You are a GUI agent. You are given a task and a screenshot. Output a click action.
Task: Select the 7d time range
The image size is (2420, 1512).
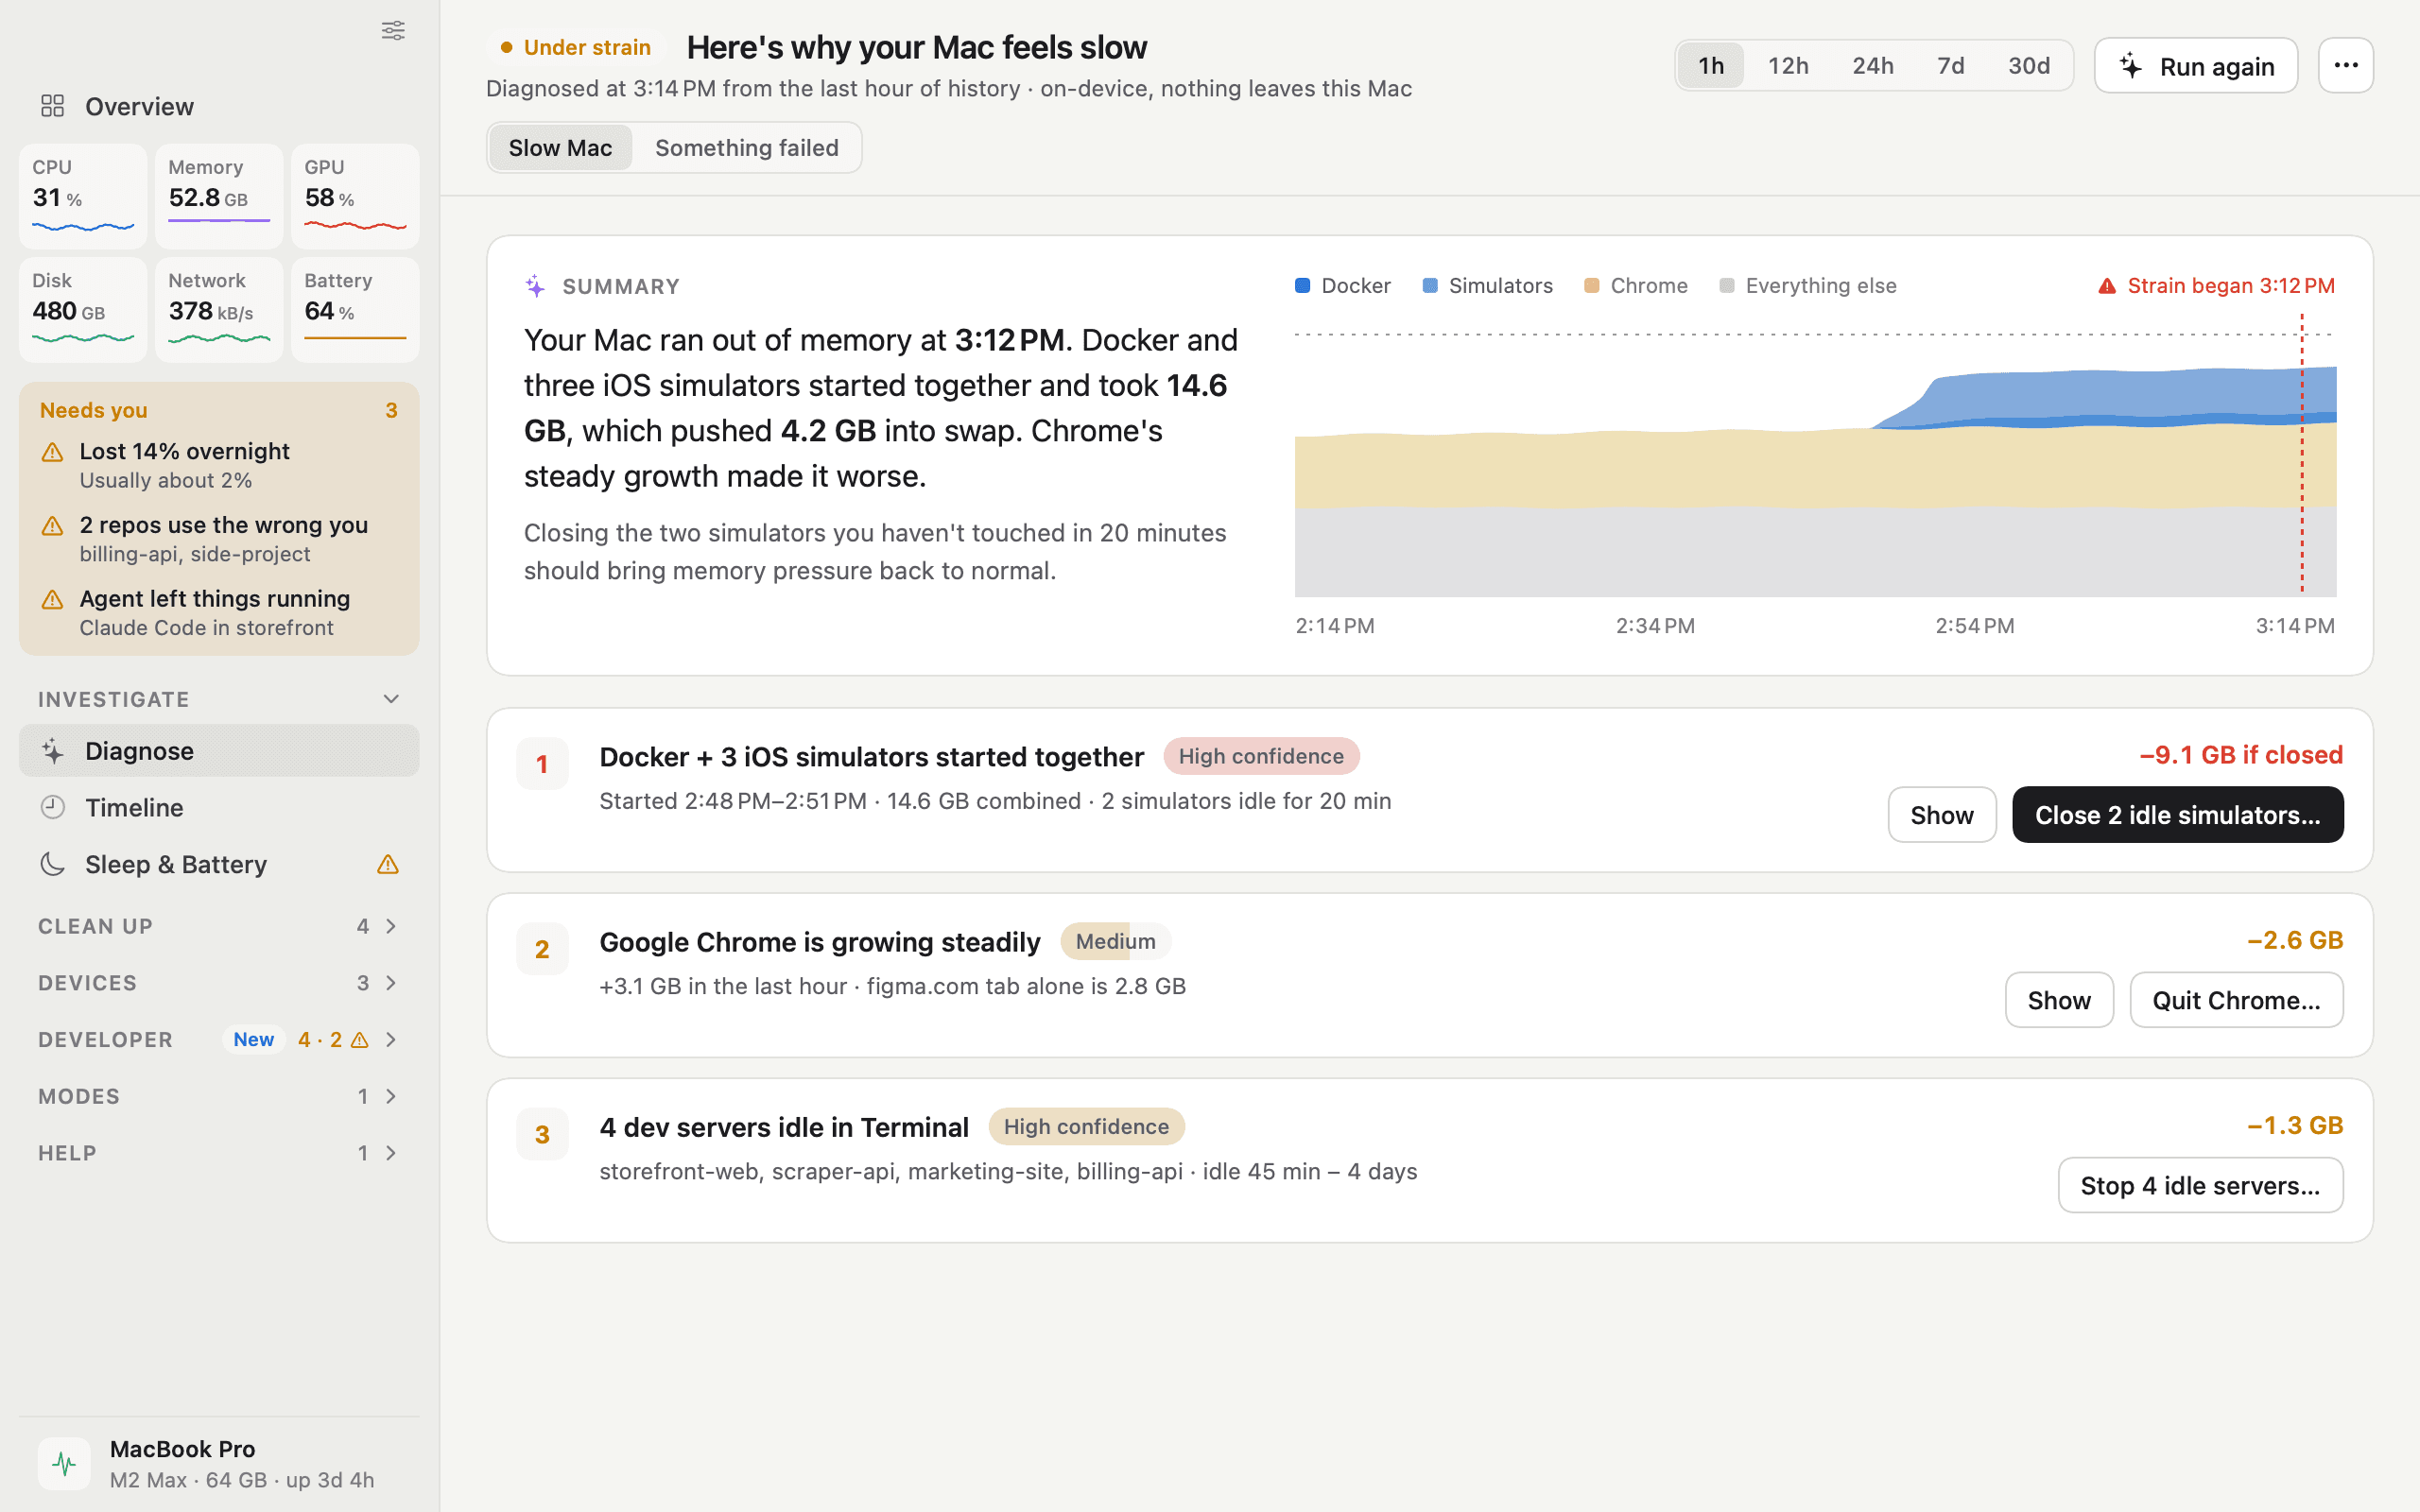[x=1951, y=66]
